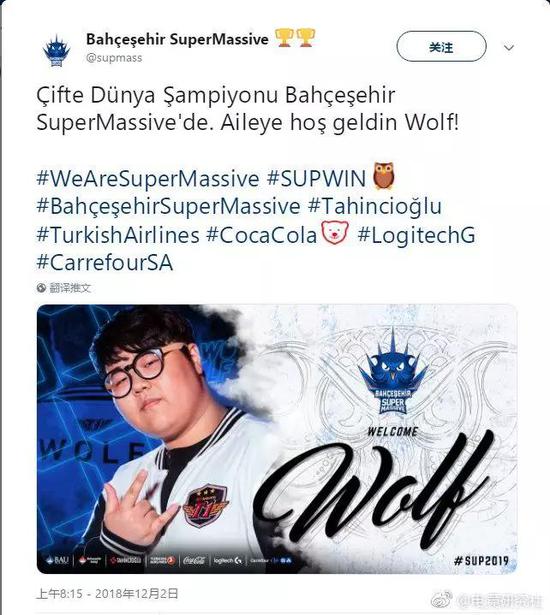
Task: Translate the tweet via 翻译推文
Action: (70, 288)
